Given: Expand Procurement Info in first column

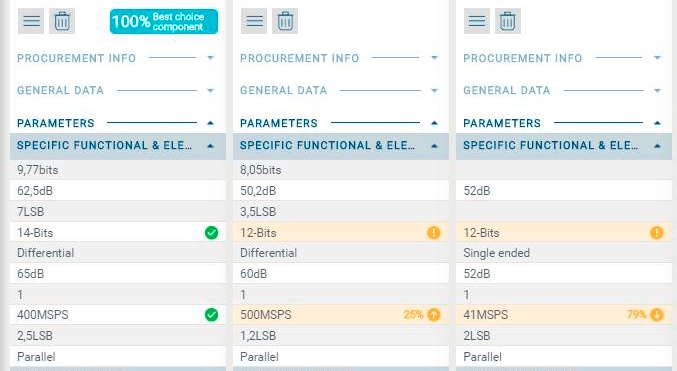Looking at the screenshot, I should pyautogui.click(x=210, y=57).
